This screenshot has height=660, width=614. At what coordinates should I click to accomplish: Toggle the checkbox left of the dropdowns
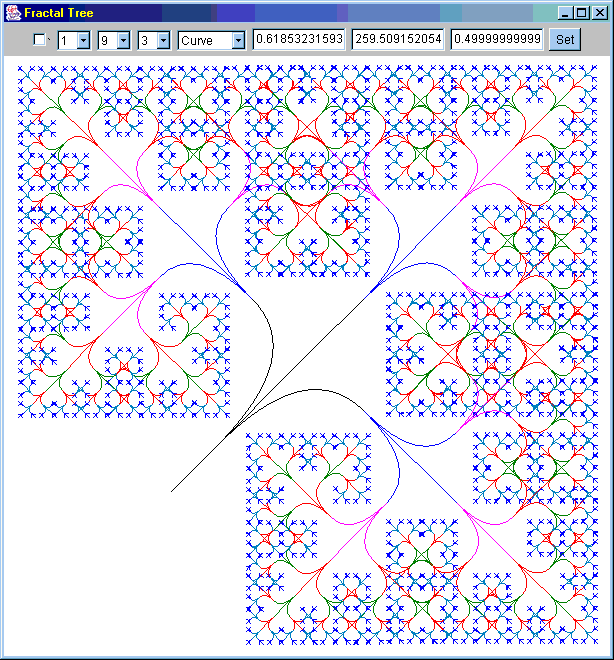(40, 39)
